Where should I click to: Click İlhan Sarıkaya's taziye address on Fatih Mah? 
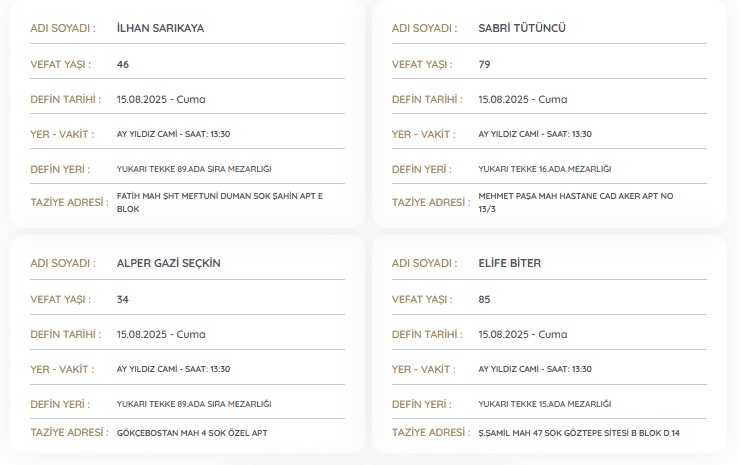pos(220,203)
